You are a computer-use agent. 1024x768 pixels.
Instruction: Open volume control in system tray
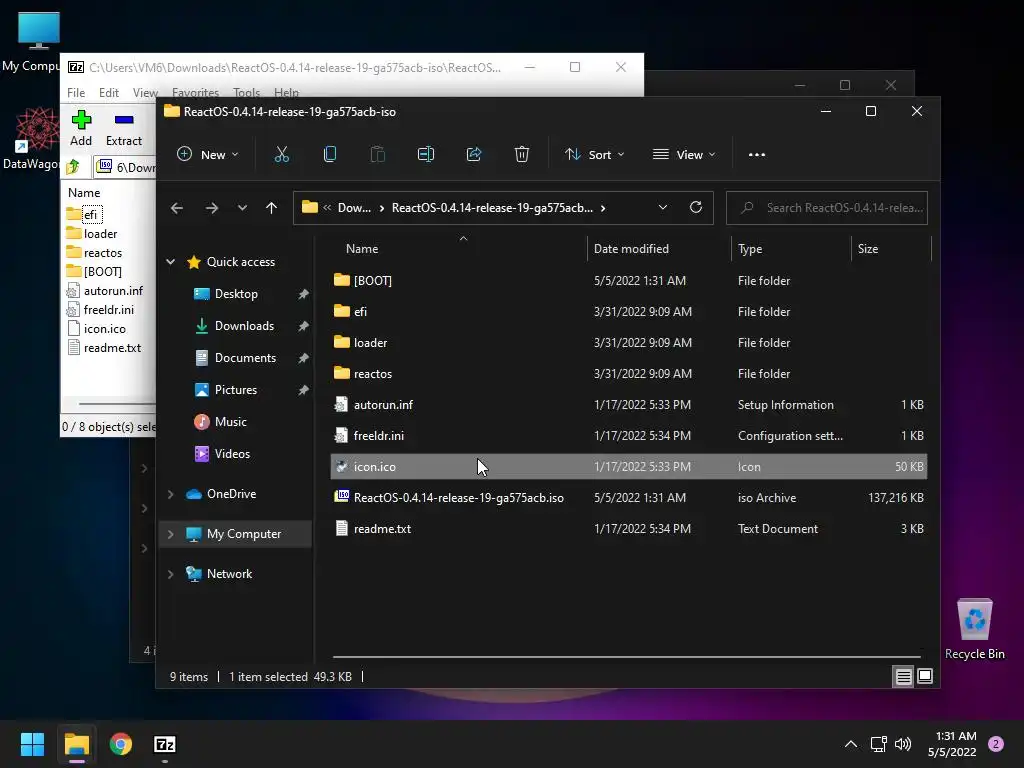pyautogui.click(x=903, y=744)
